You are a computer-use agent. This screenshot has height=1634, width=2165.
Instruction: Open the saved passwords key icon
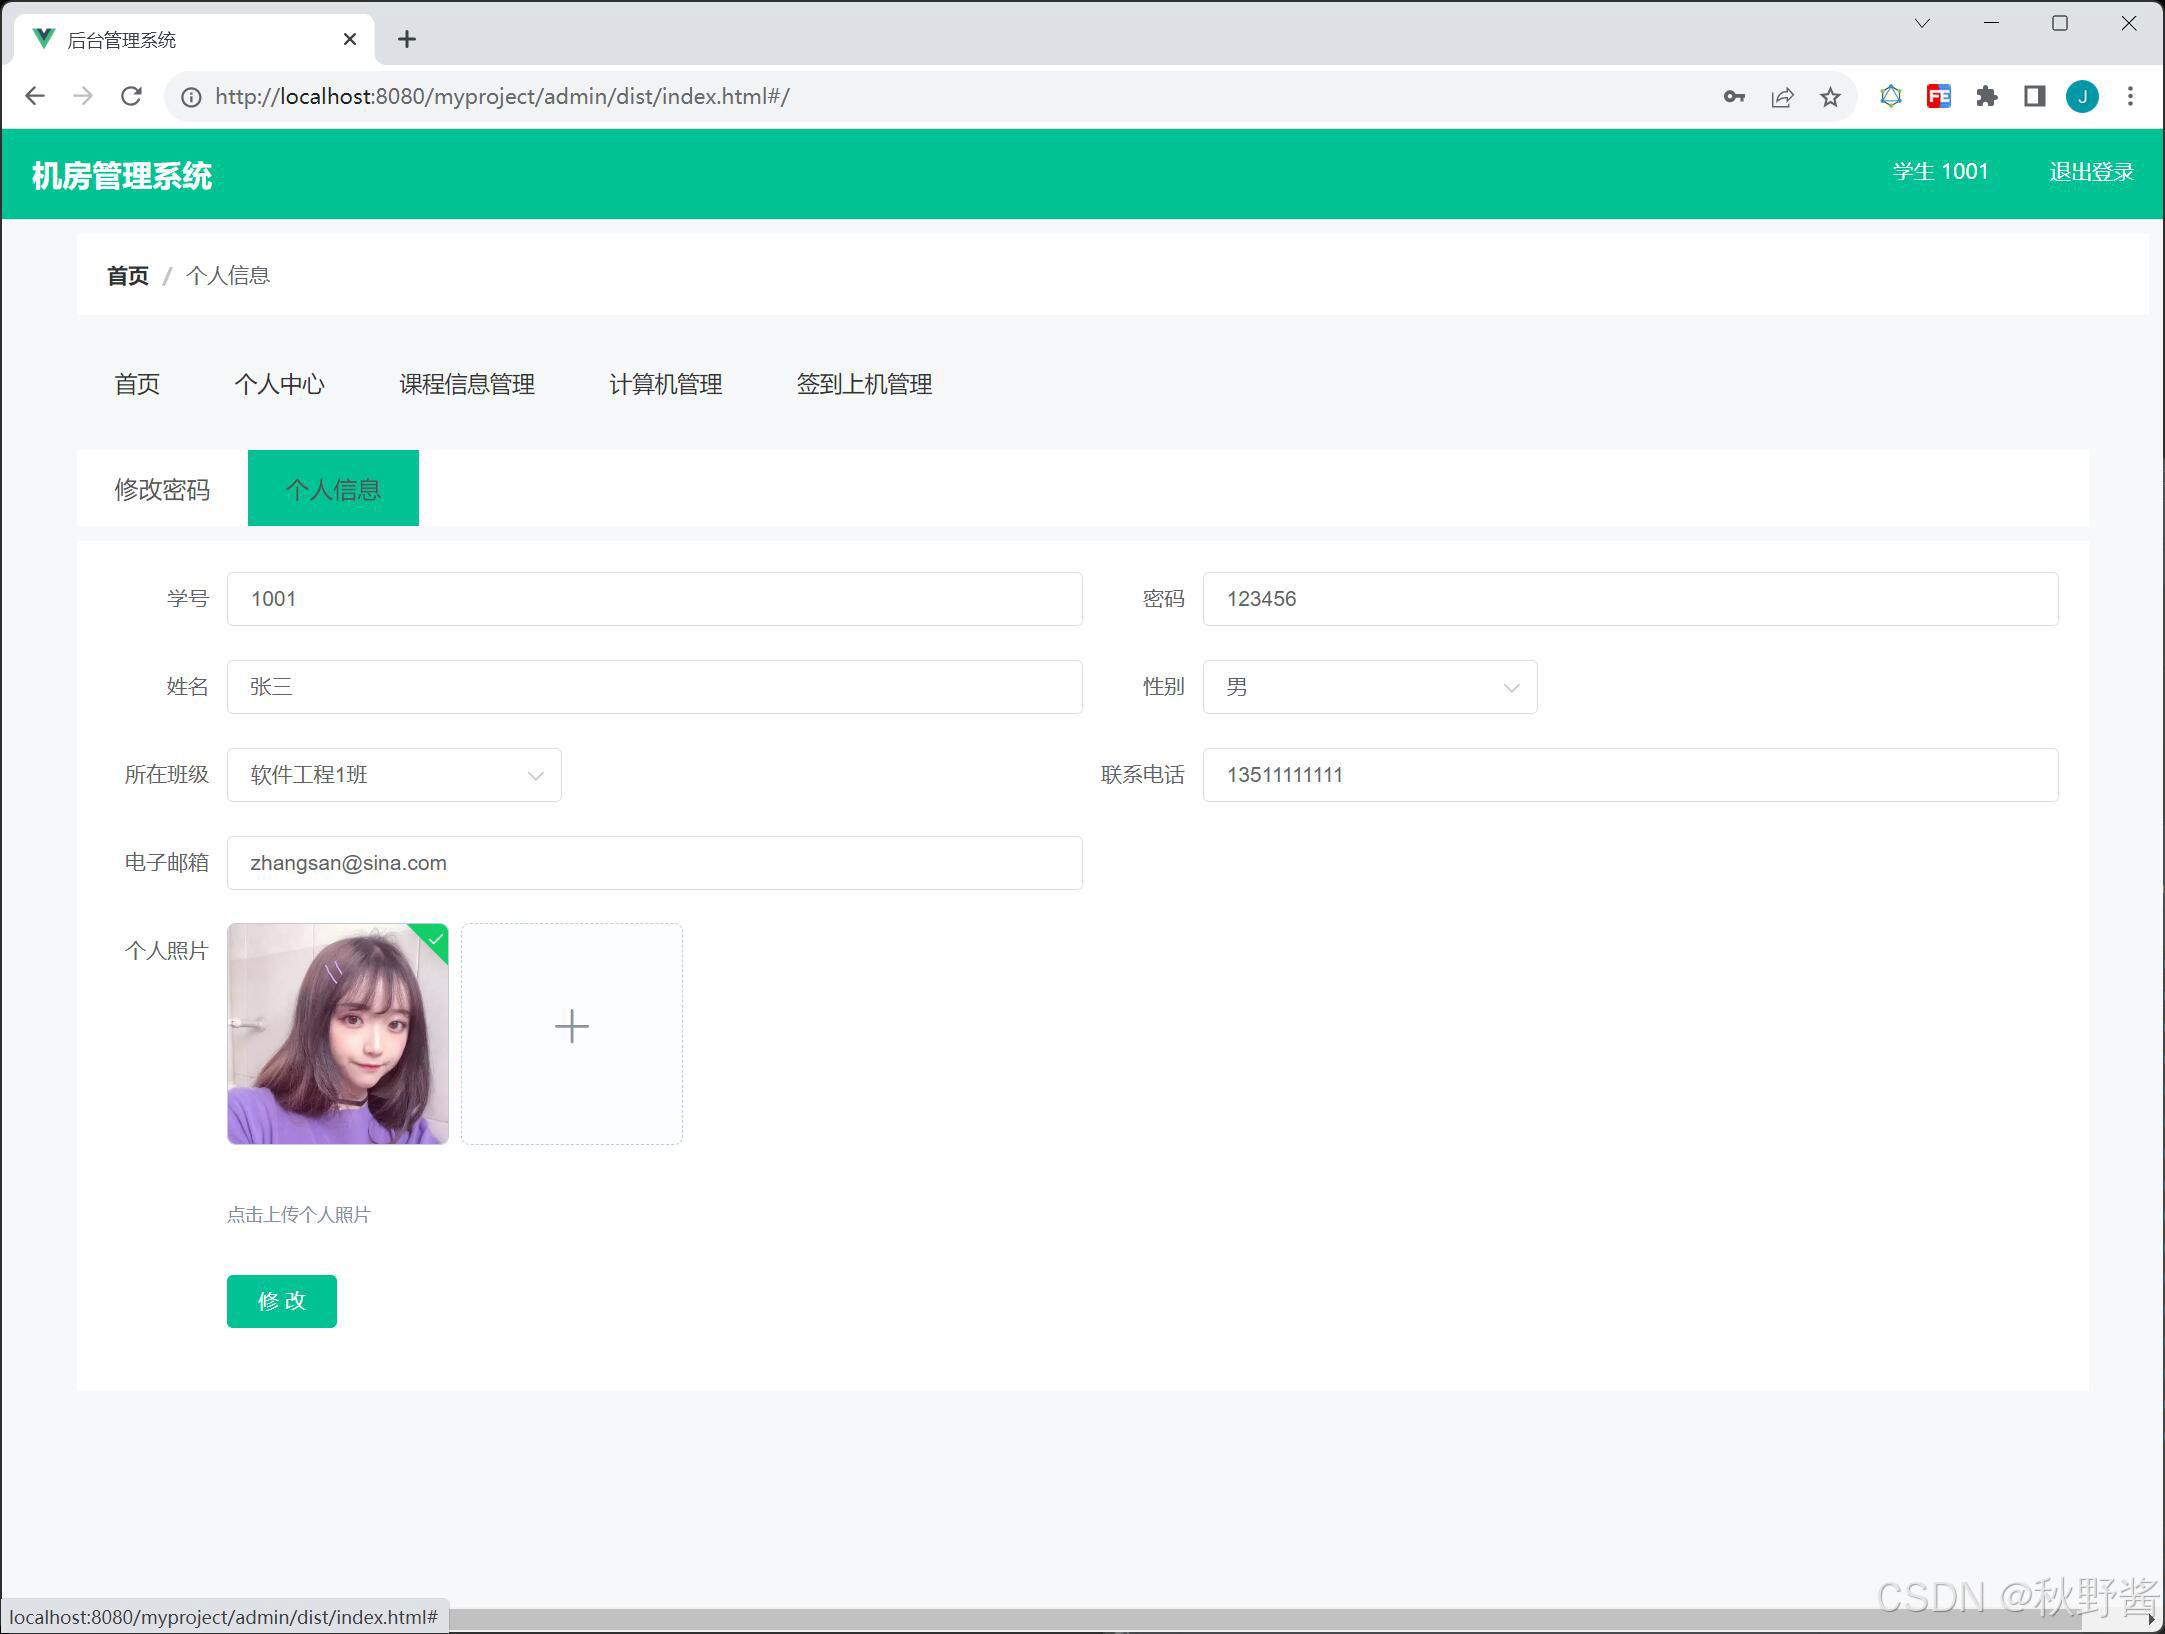coord(1734,97)
